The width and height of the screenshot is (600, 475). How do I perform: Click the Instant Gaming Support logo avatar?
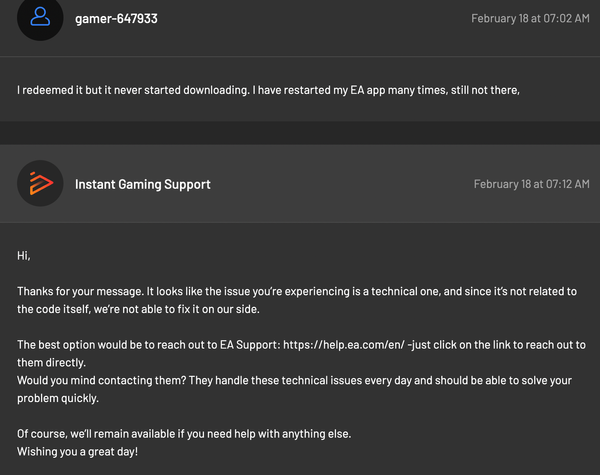tap(41, 183)
